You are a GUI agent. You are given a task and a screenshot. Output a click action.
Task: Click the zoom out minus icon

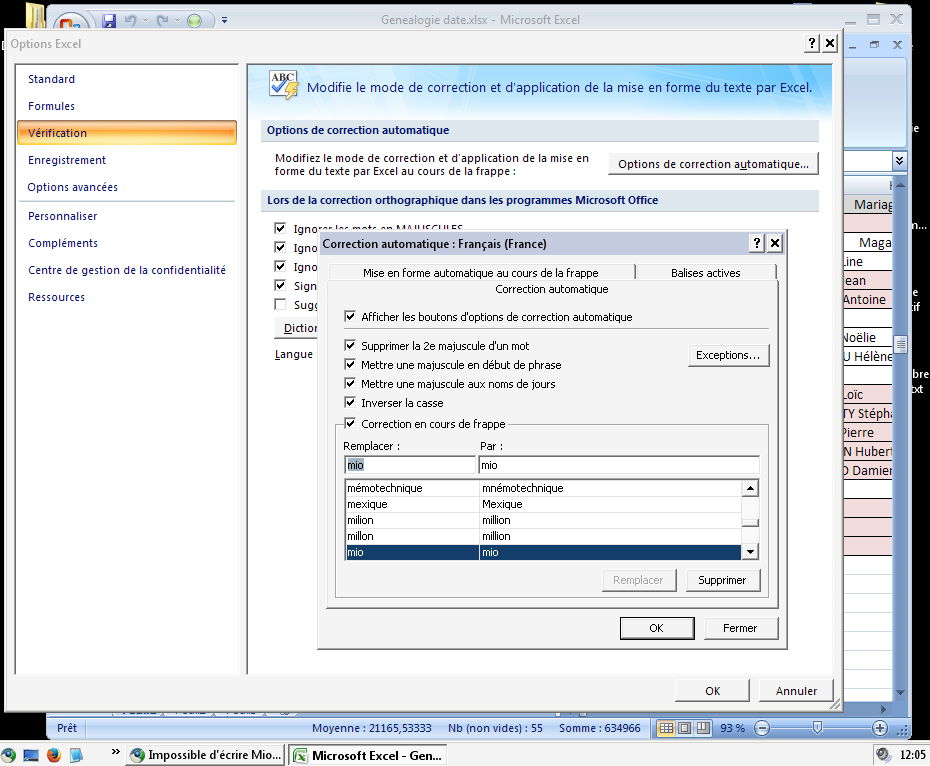pyautogui.click(x=762, y=728)
